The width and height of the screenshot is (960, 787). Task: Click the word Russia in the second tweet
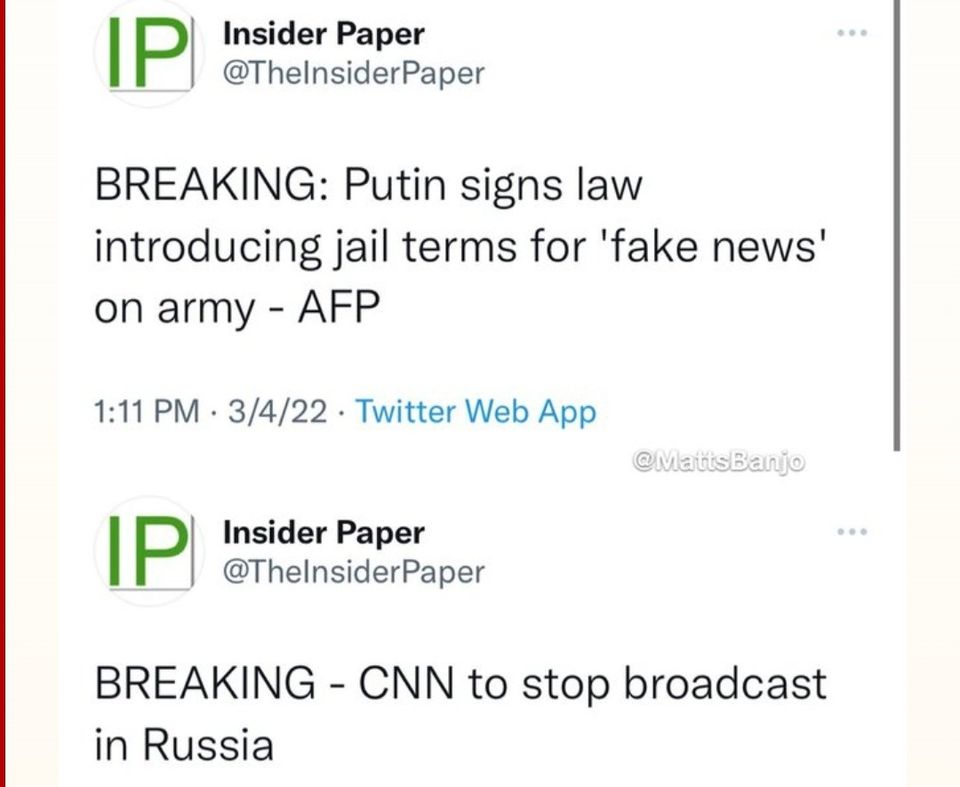[x=207, y=745]
